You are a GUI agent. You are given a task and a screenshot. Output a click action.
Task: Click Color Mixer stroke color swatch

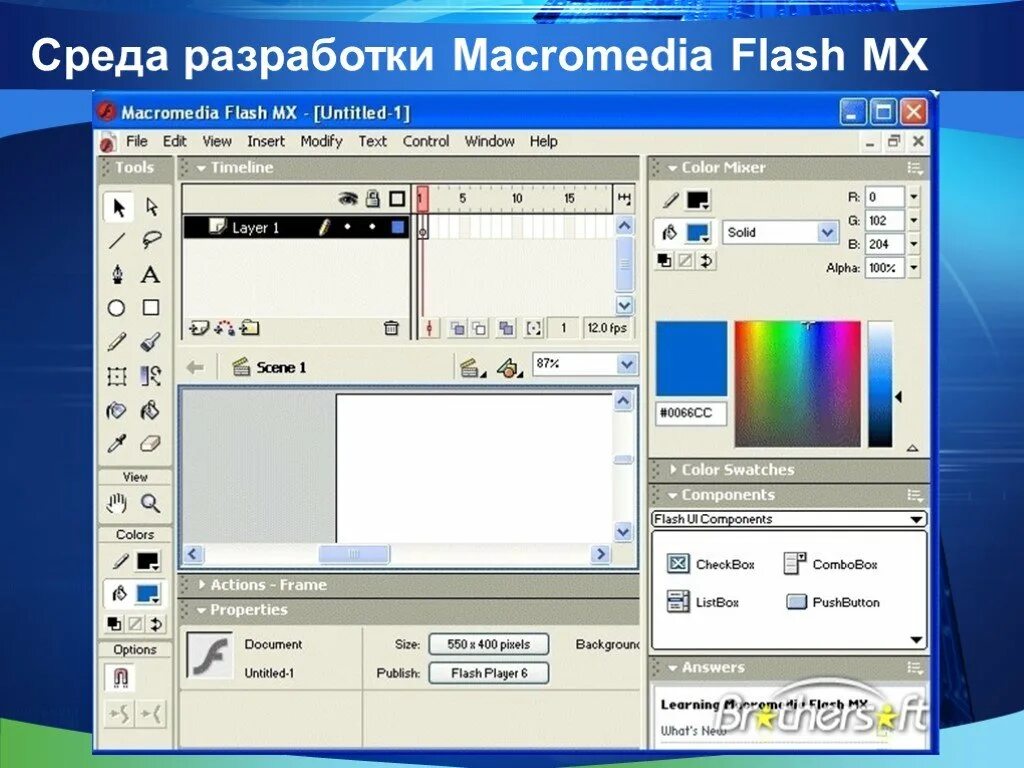697,200
